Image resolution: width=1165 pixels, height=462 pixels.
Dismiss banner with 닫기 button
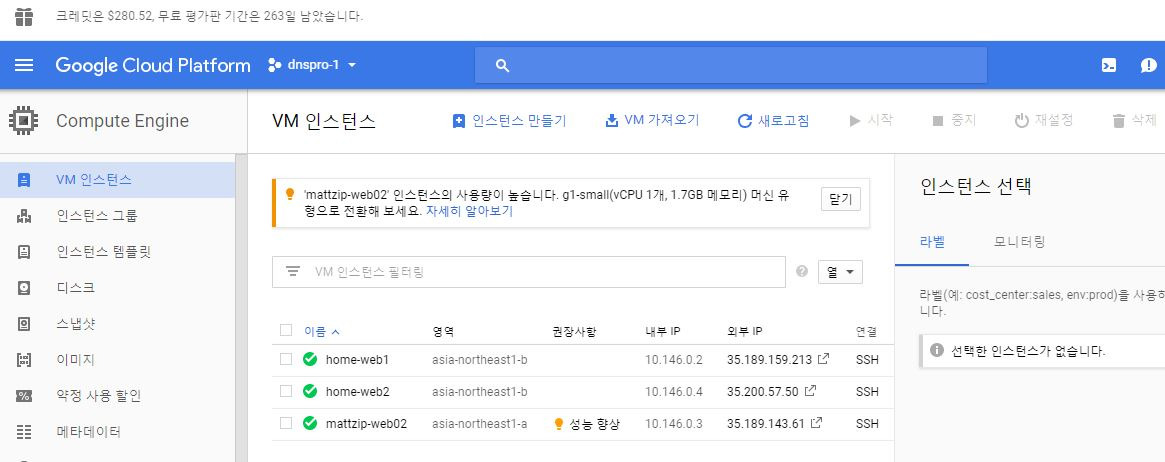tap(840, 199)
